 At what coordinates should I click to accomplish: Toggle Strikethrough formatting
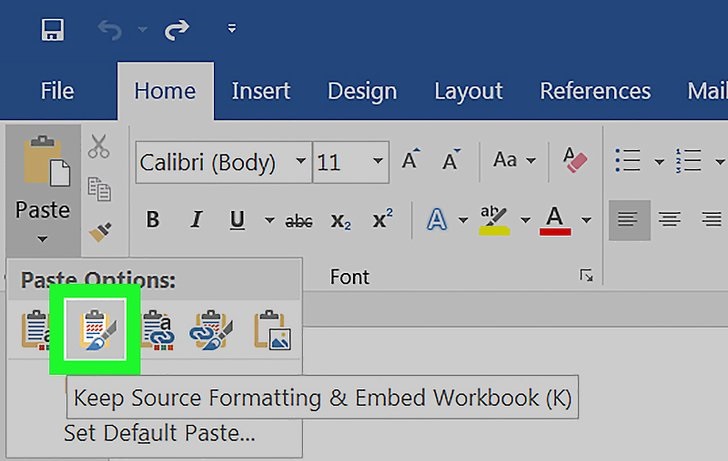[299, 221]
